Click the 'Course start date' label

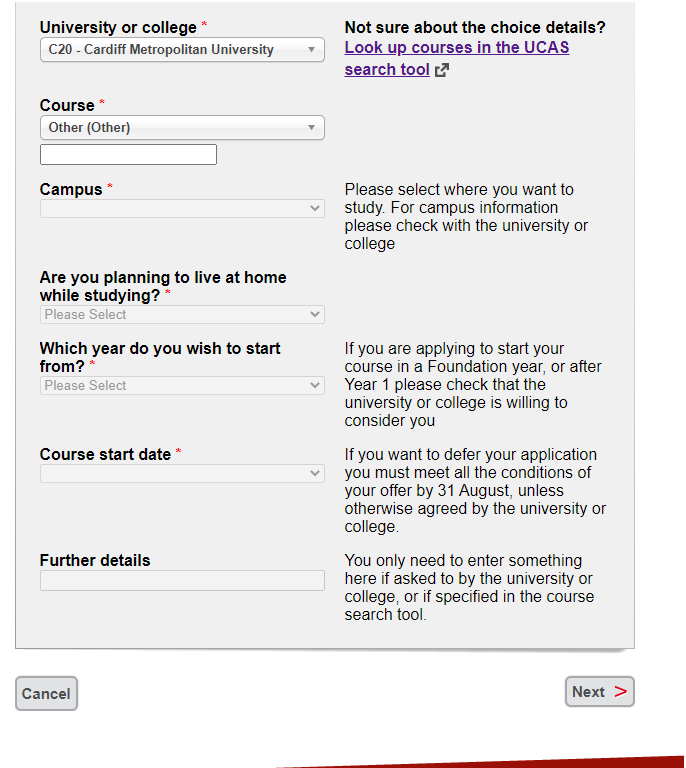click(x=105, y=454)
